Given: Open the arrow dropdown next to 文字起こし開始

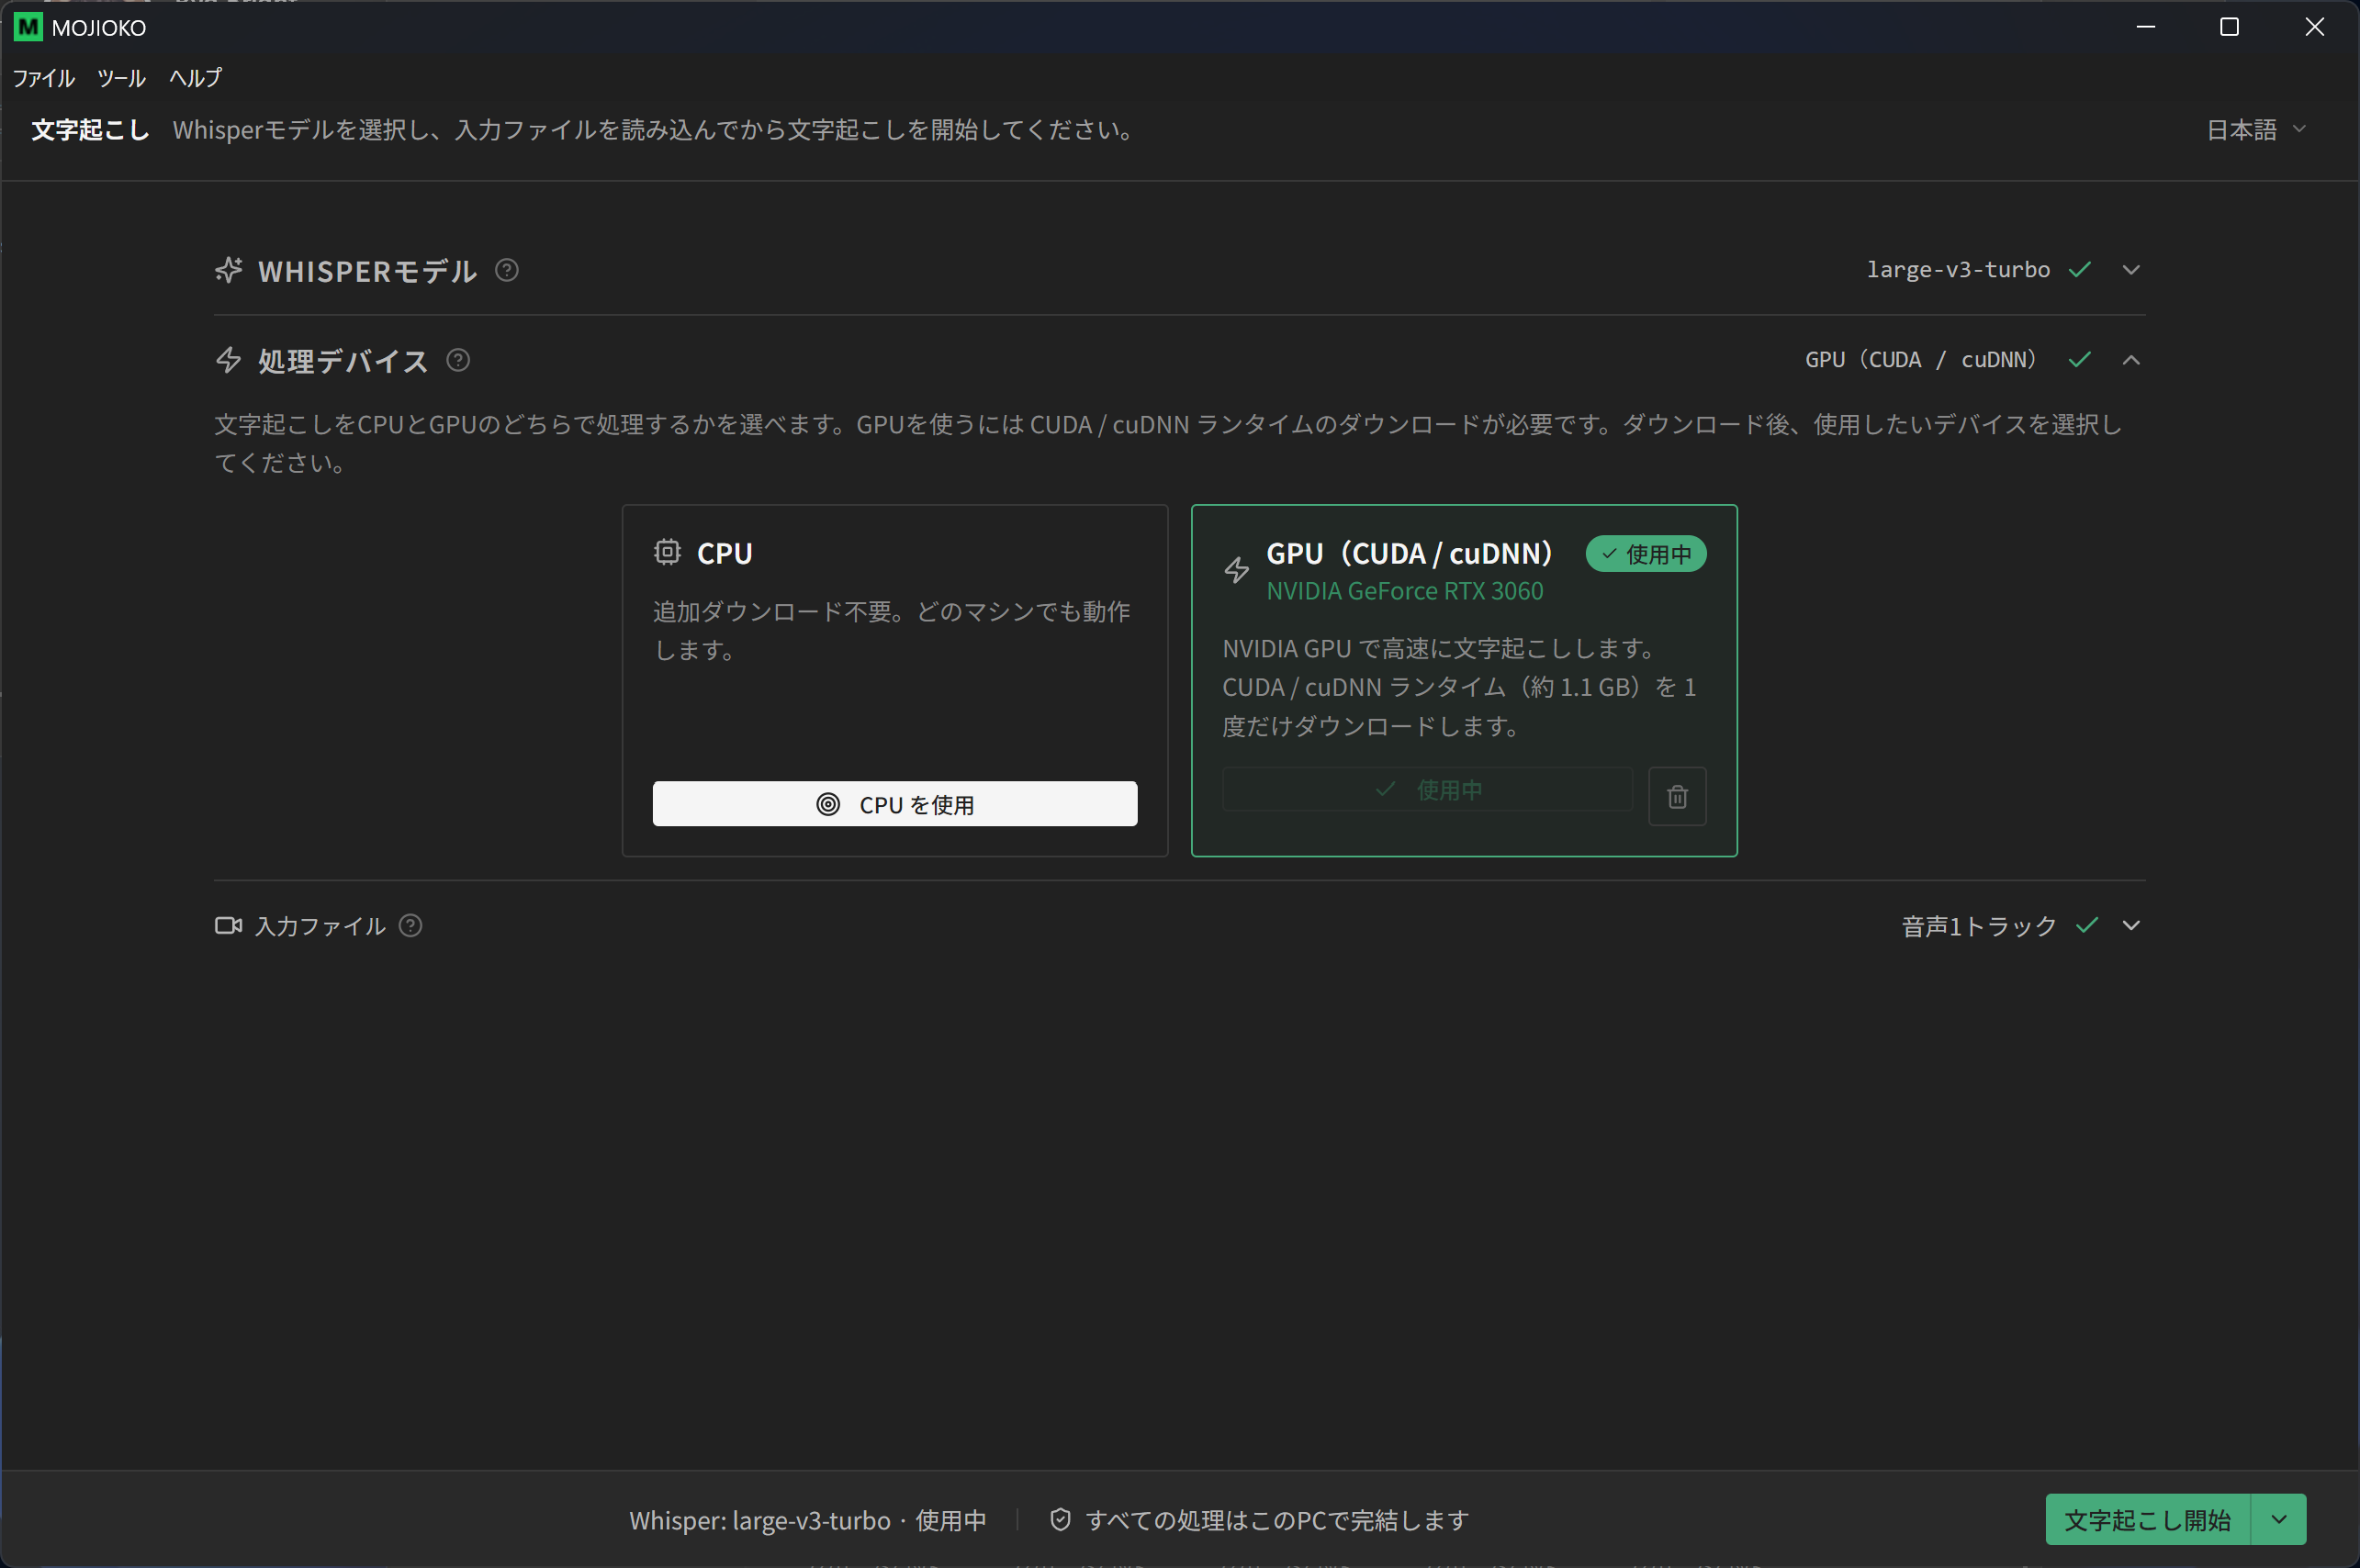Looking at the screenshot, I should click(x=2279, y=1519).
